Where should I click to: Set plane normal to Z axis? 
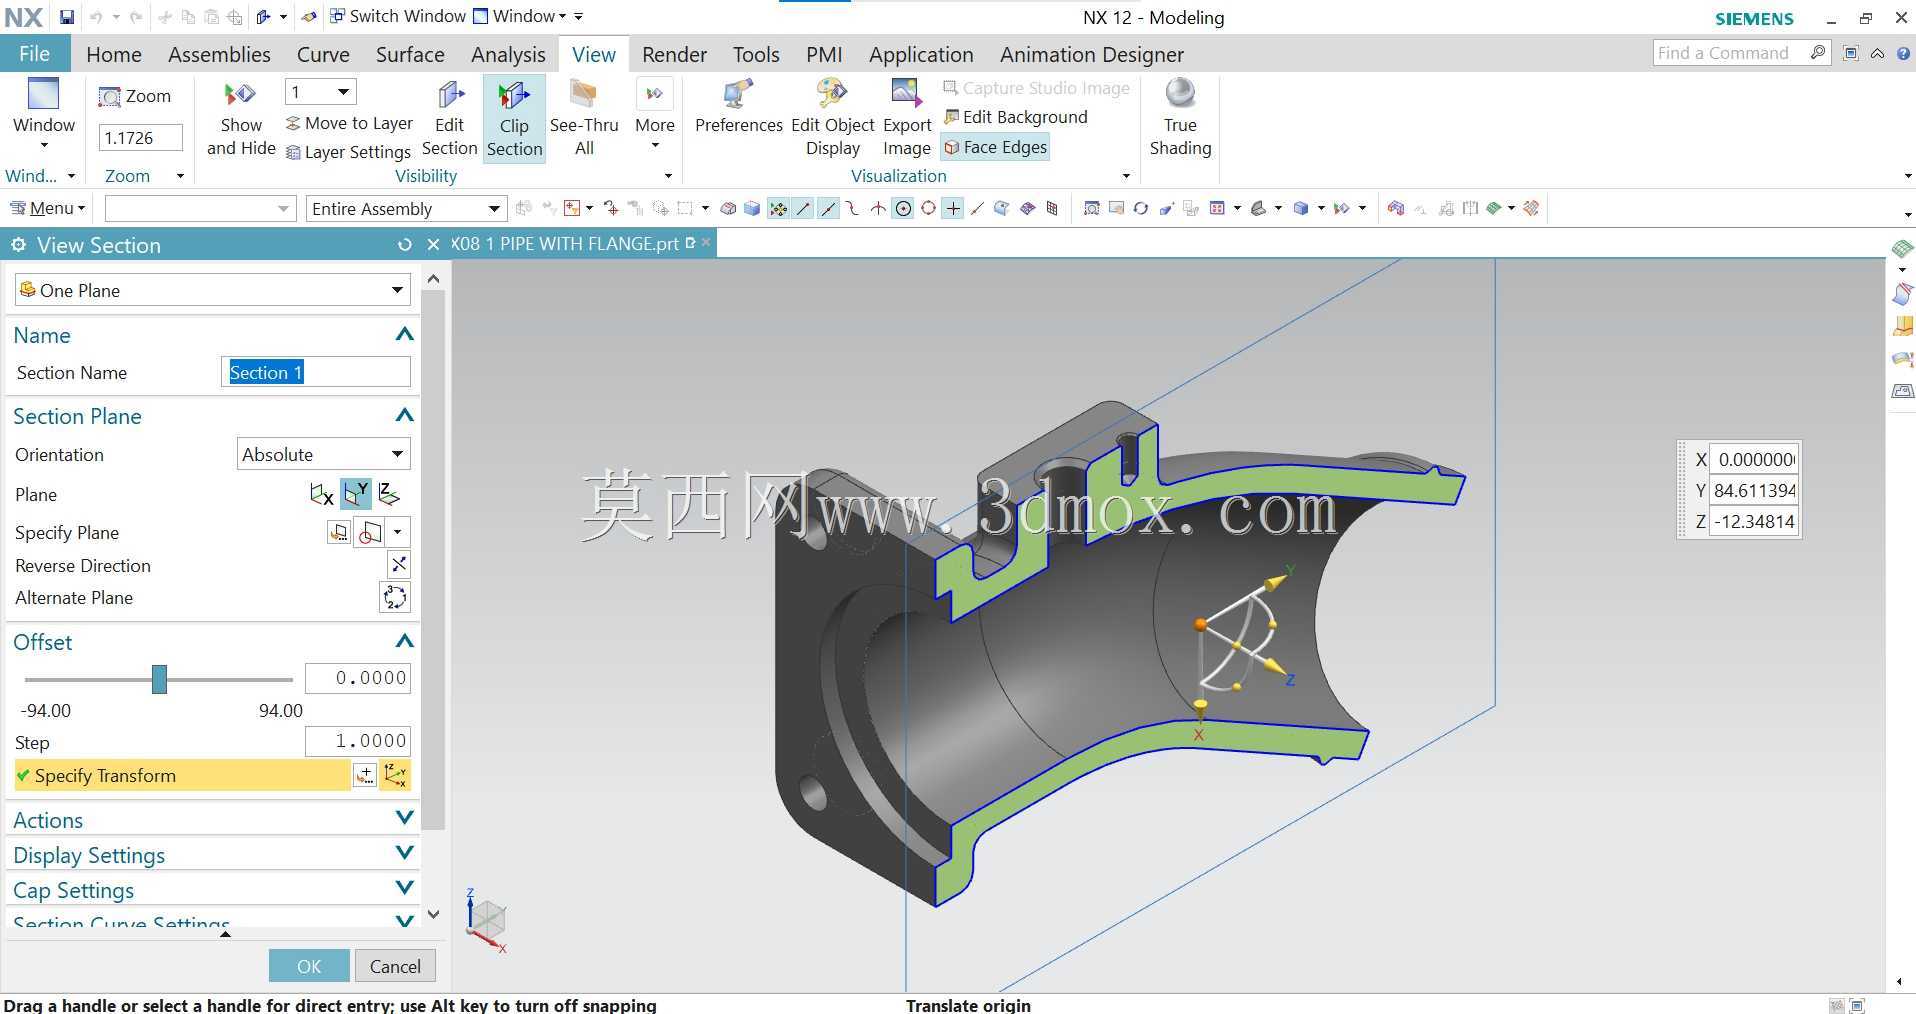coord(389,494)
